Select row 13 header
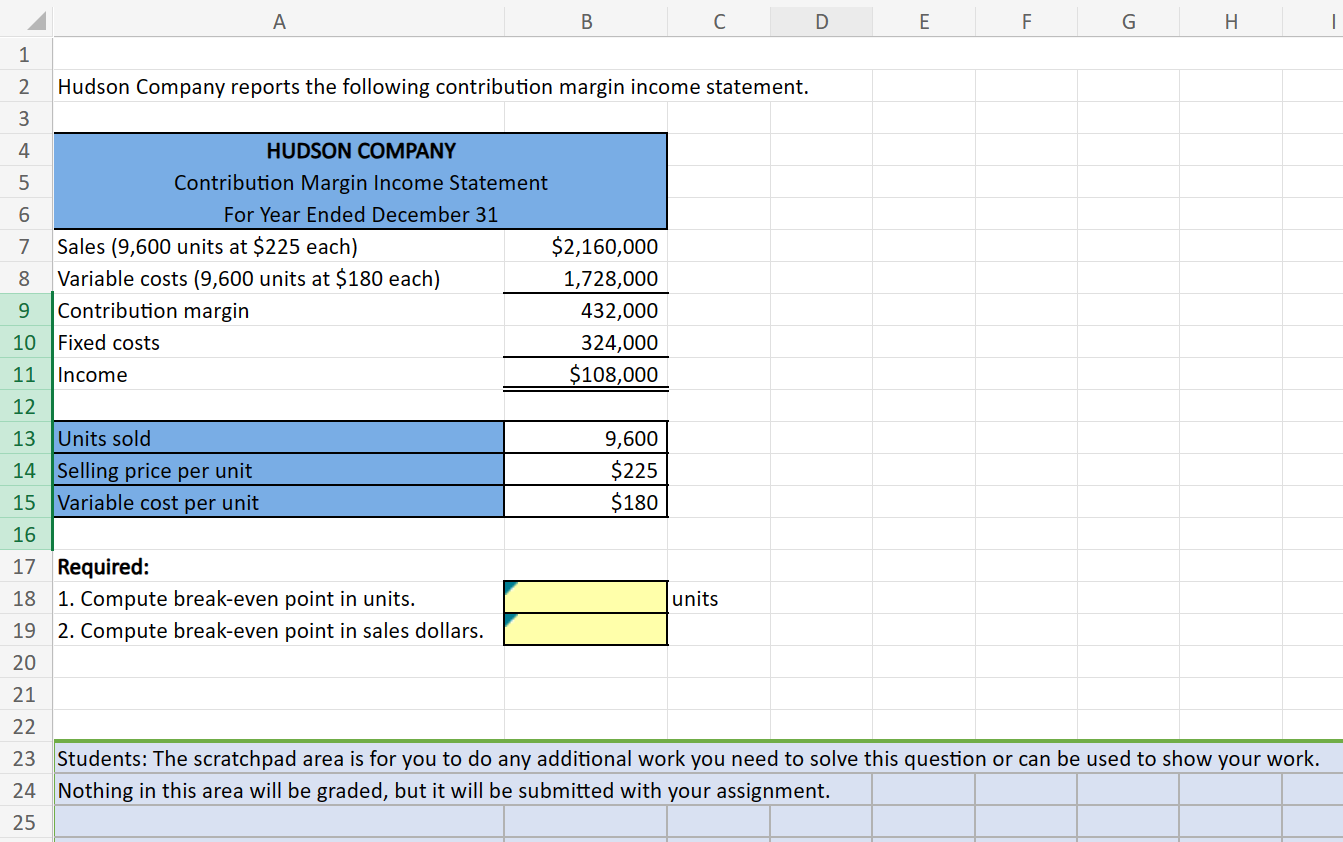The width and height of the screenshot is (1343, 842). pos(24,438)
